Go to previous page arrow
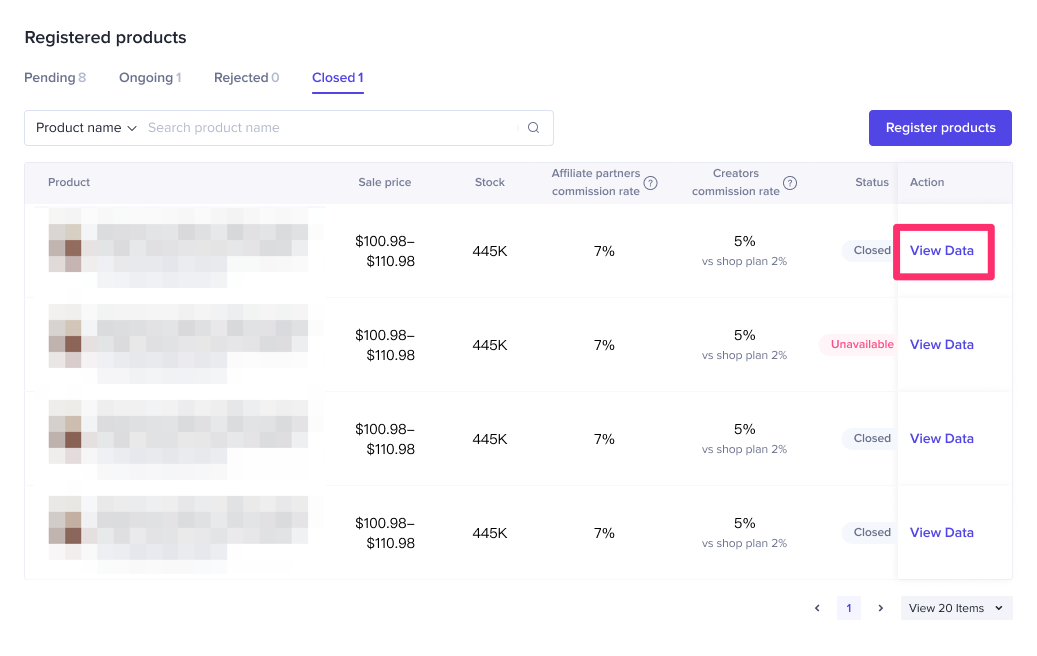Image resolution: width=1037 pixels, height=656 pixels. (x=817, y=608)
